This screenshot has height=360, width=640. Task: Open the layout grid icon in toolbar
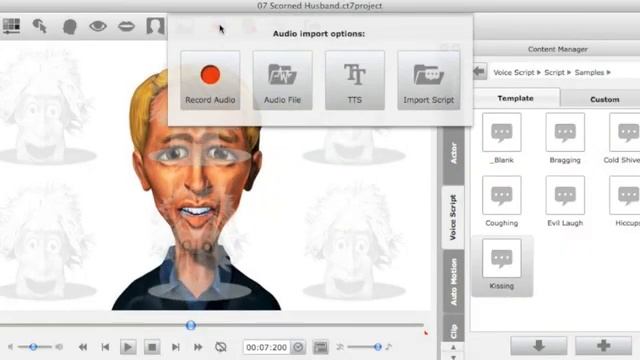pyautogui.click(x=11, y=27)
